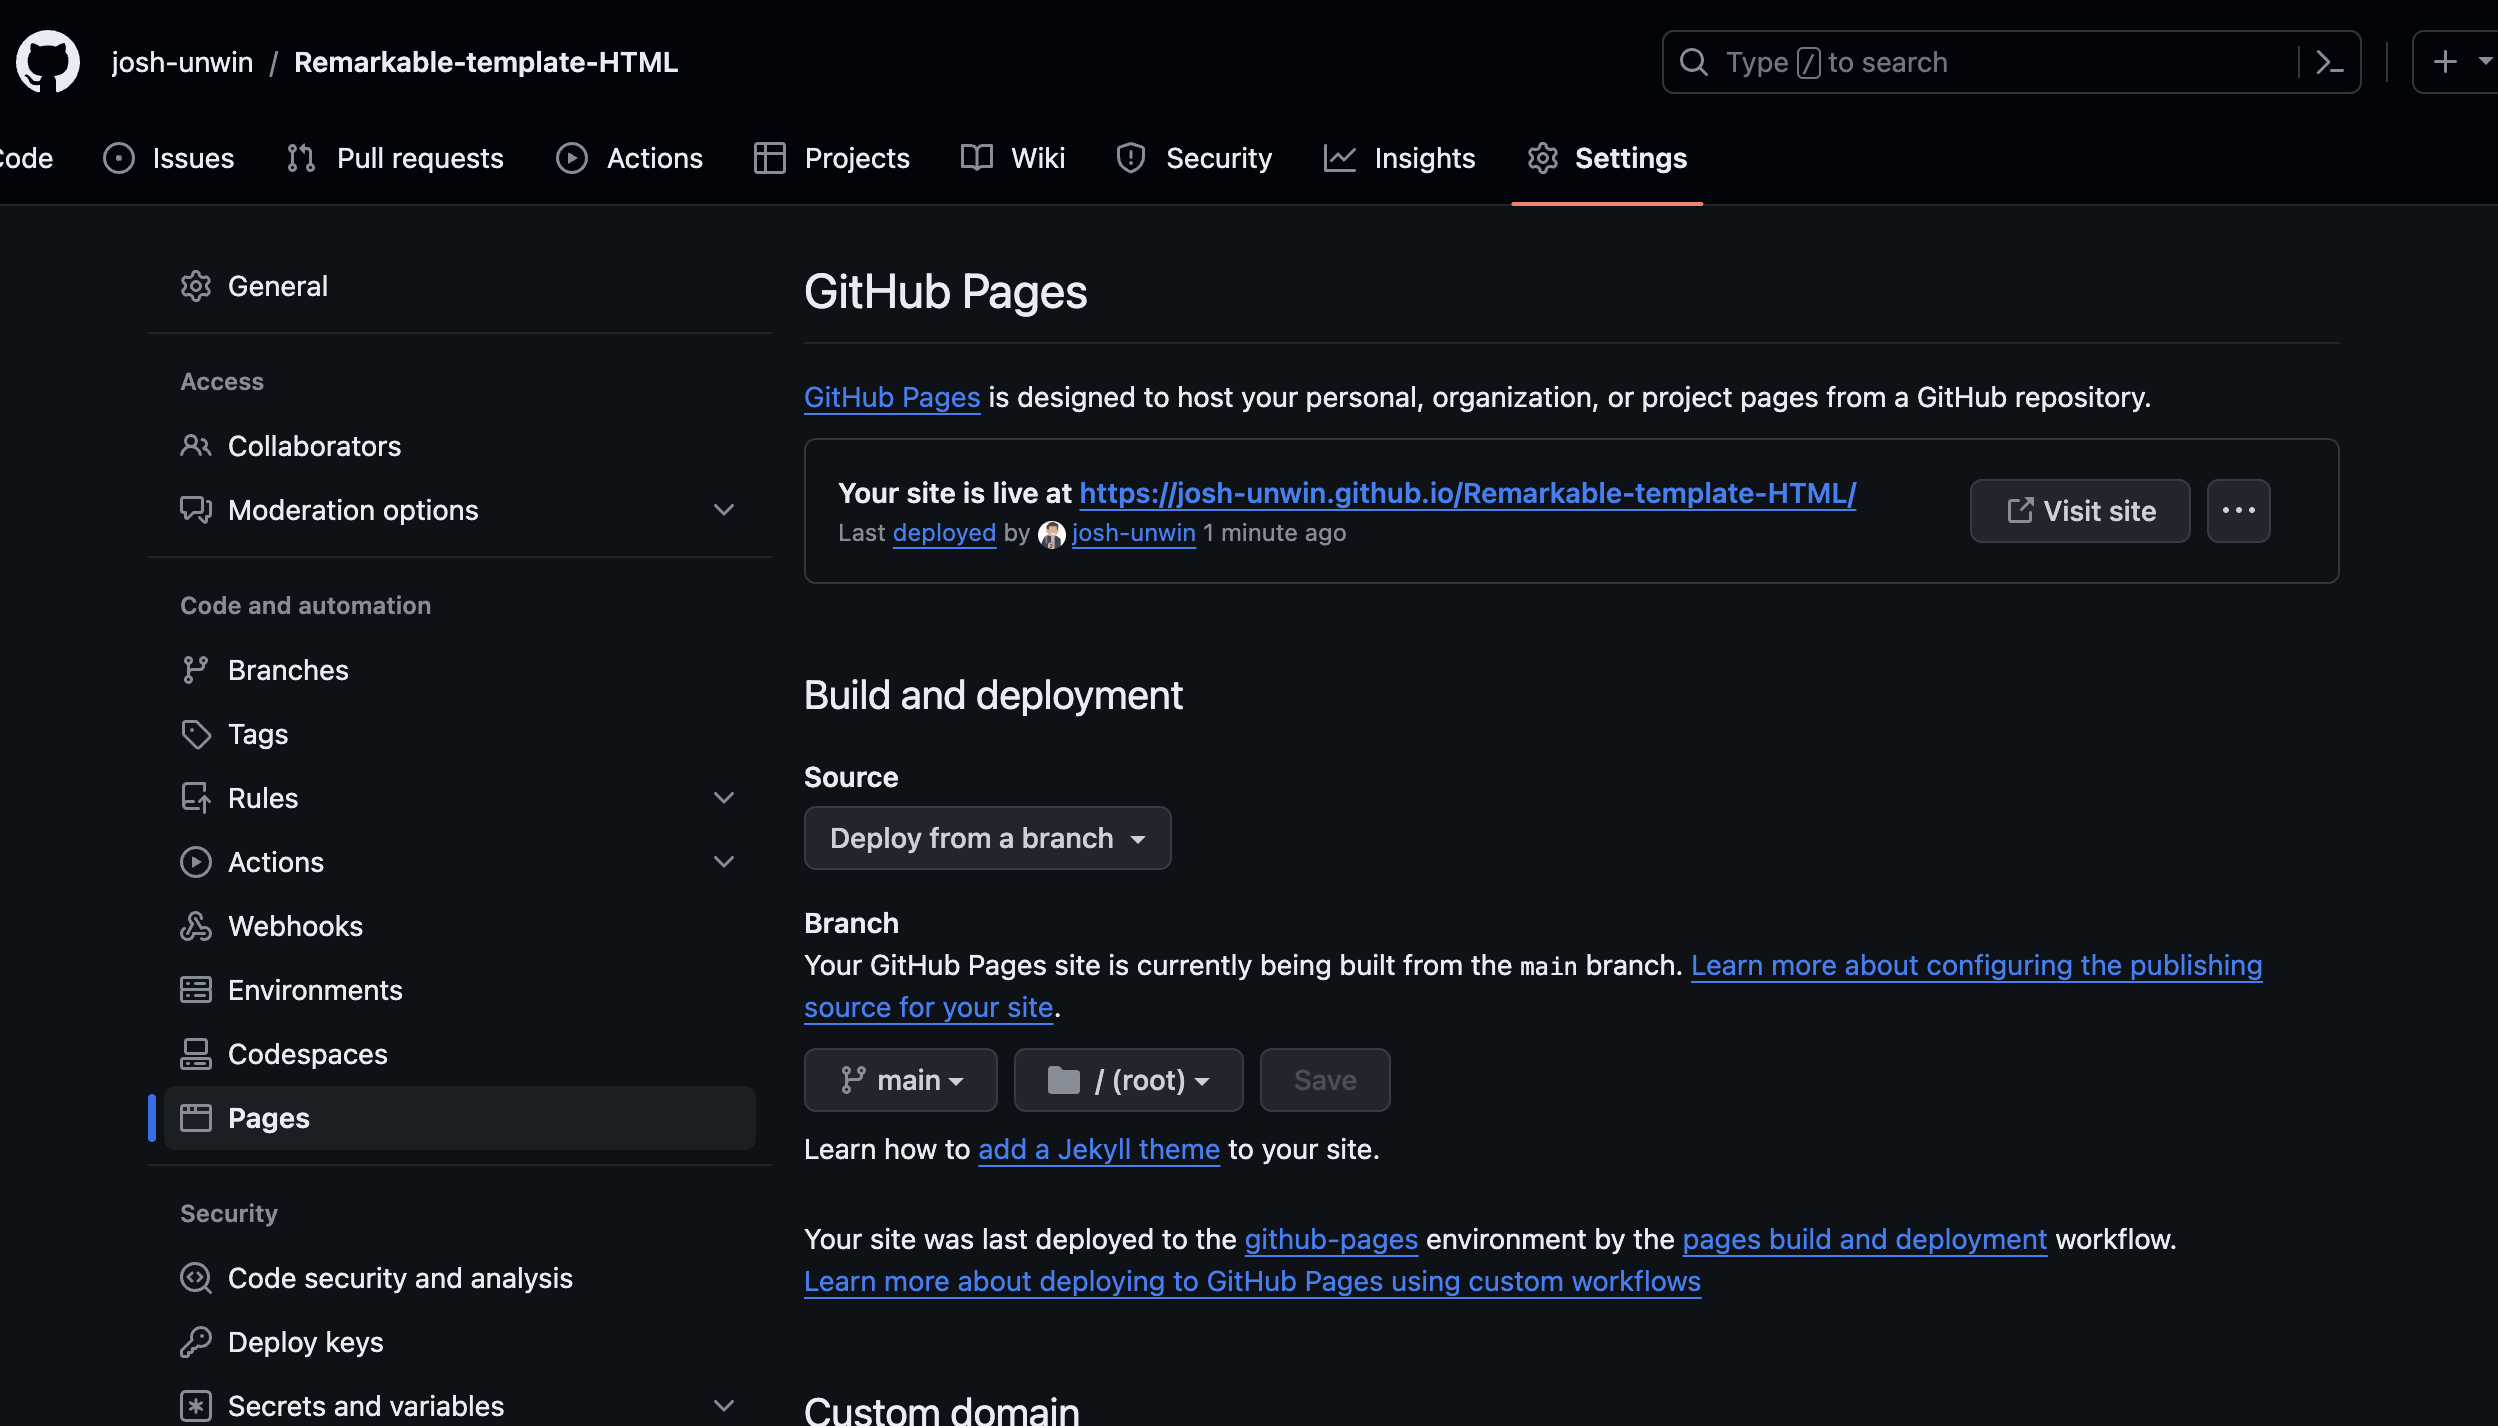Open command palette icon in search bar
The image size is (2498, 1426).
pos(2330,62)
